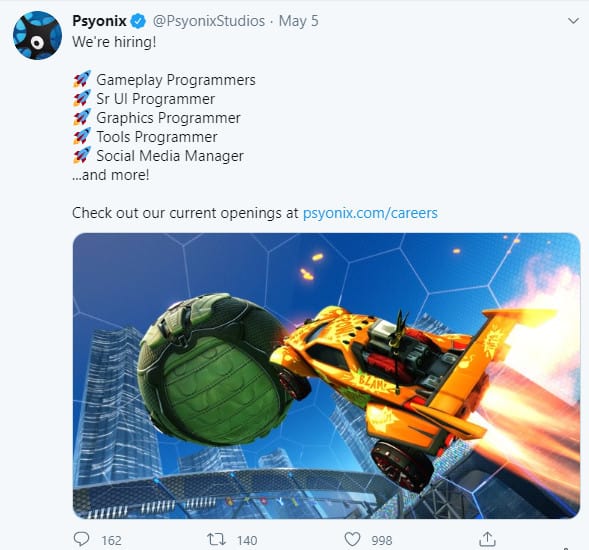589x550 pixels.
Task: Like the tweet with the heart icon
Action: (x=352, y=539)
